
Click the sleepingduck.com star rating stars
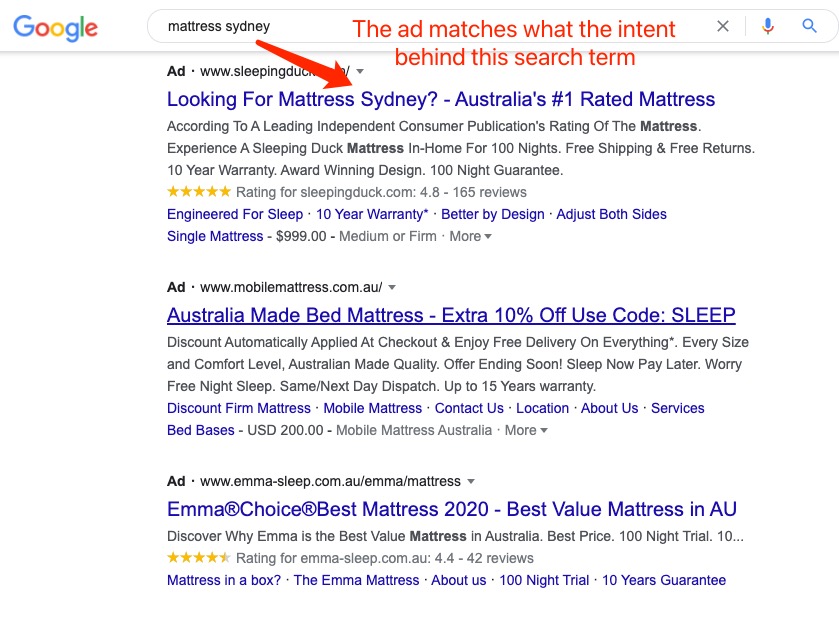199,191
